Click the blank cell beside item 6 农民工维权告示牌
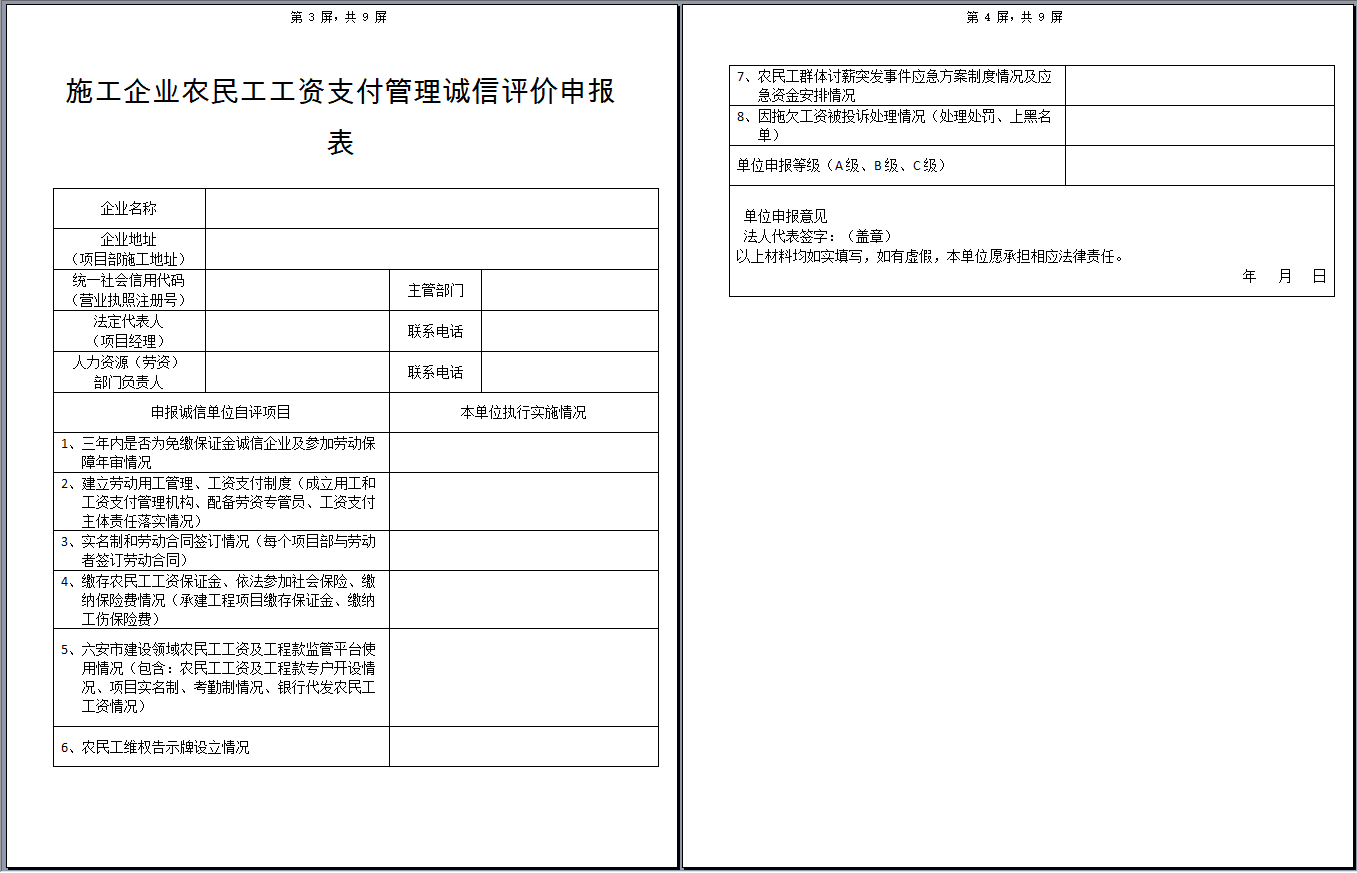The height and width of the screenshot is (873, 1357). click(x=524, y=747)
